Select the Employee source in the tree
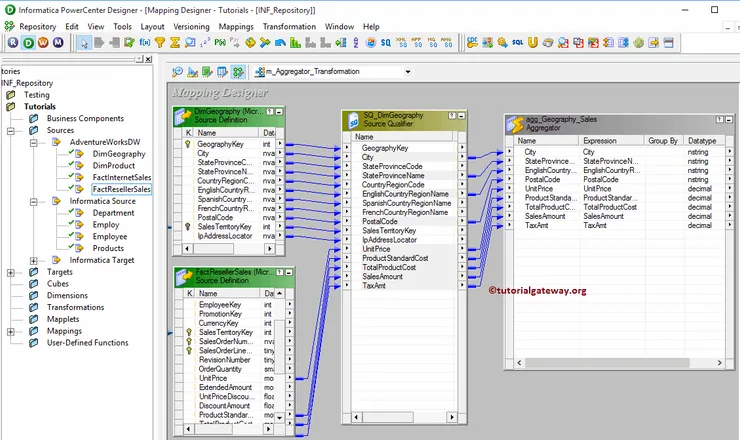The height and width of the screenshot is (440, 740). [110, 237]
